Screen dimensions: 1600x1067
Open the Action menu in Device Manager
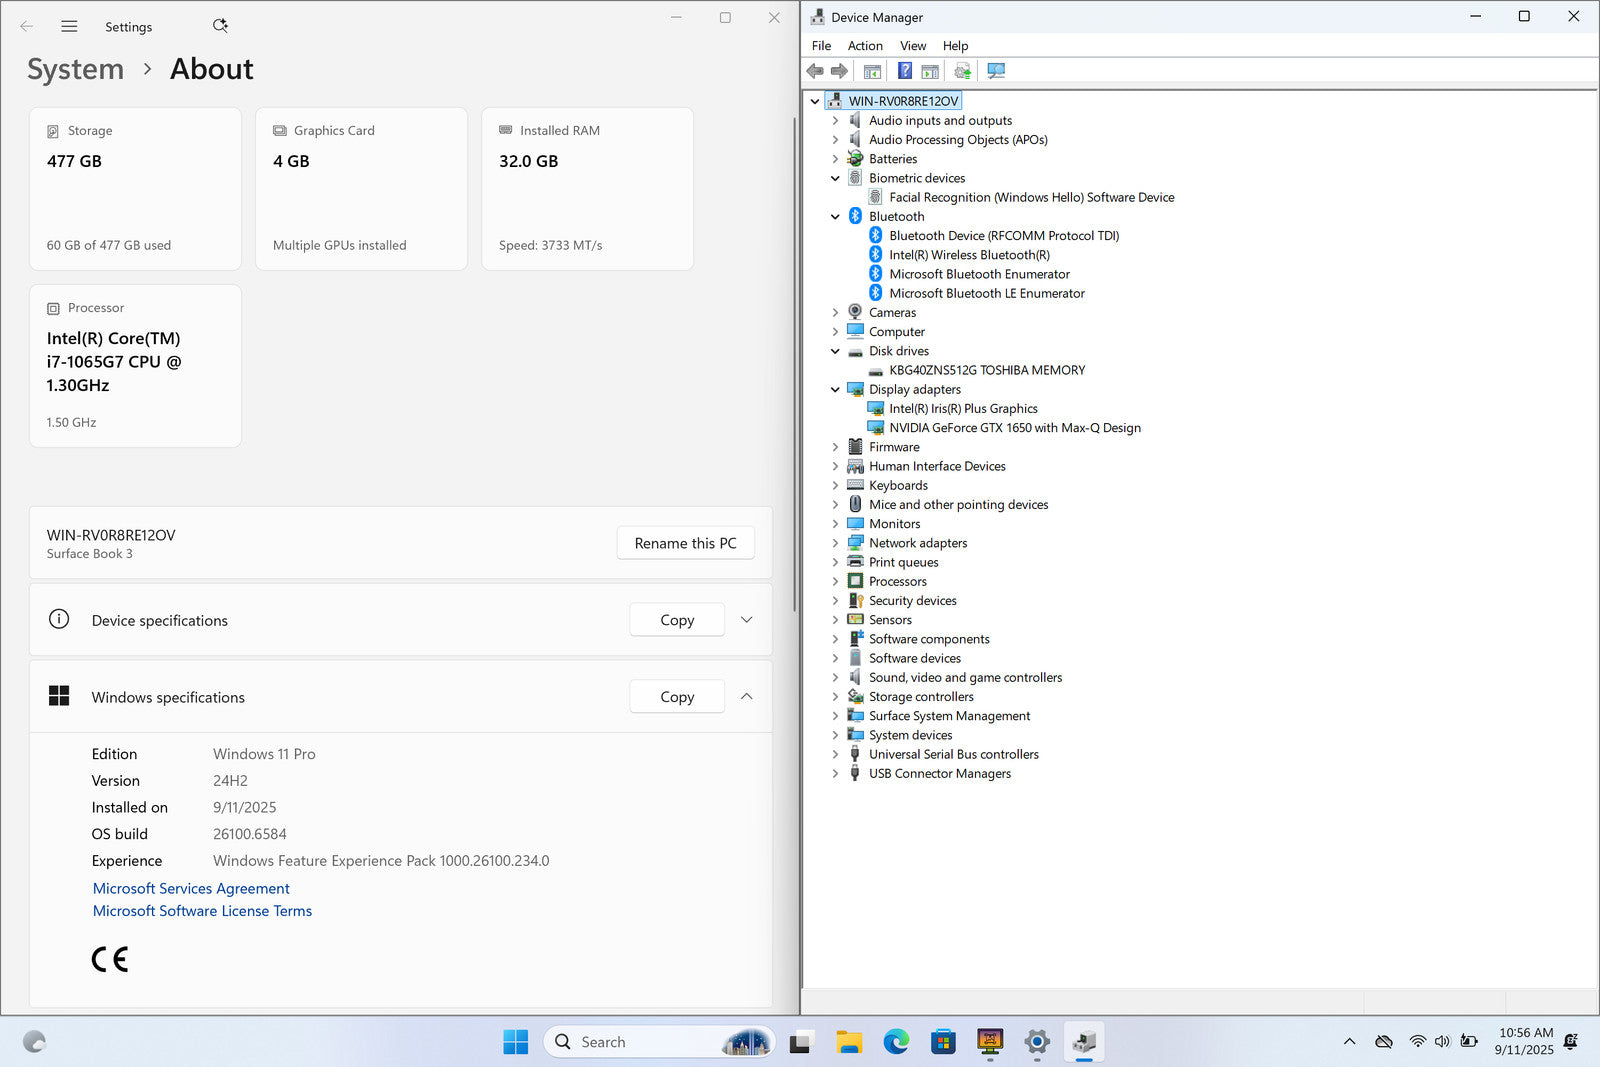click(x=864, y=46)
